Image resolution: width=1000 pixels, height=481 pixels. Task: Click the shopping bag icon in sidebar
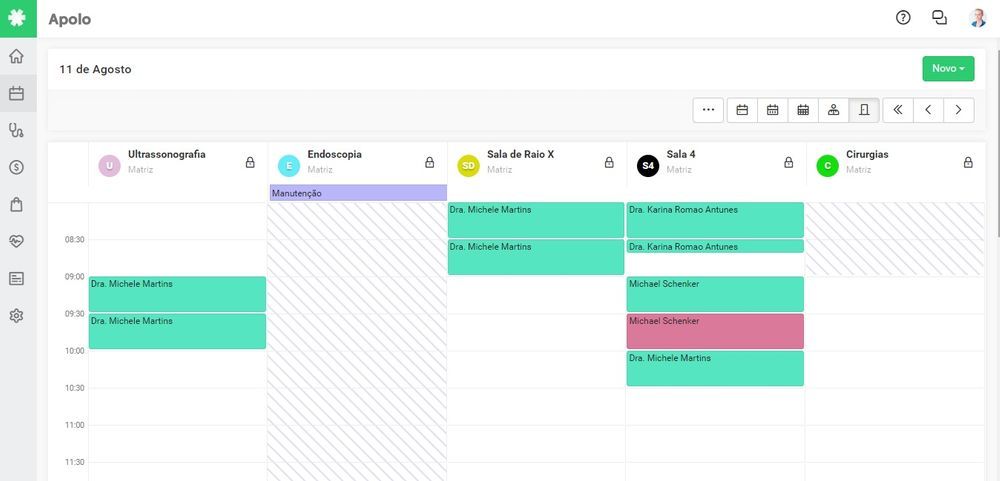point(16,204)
